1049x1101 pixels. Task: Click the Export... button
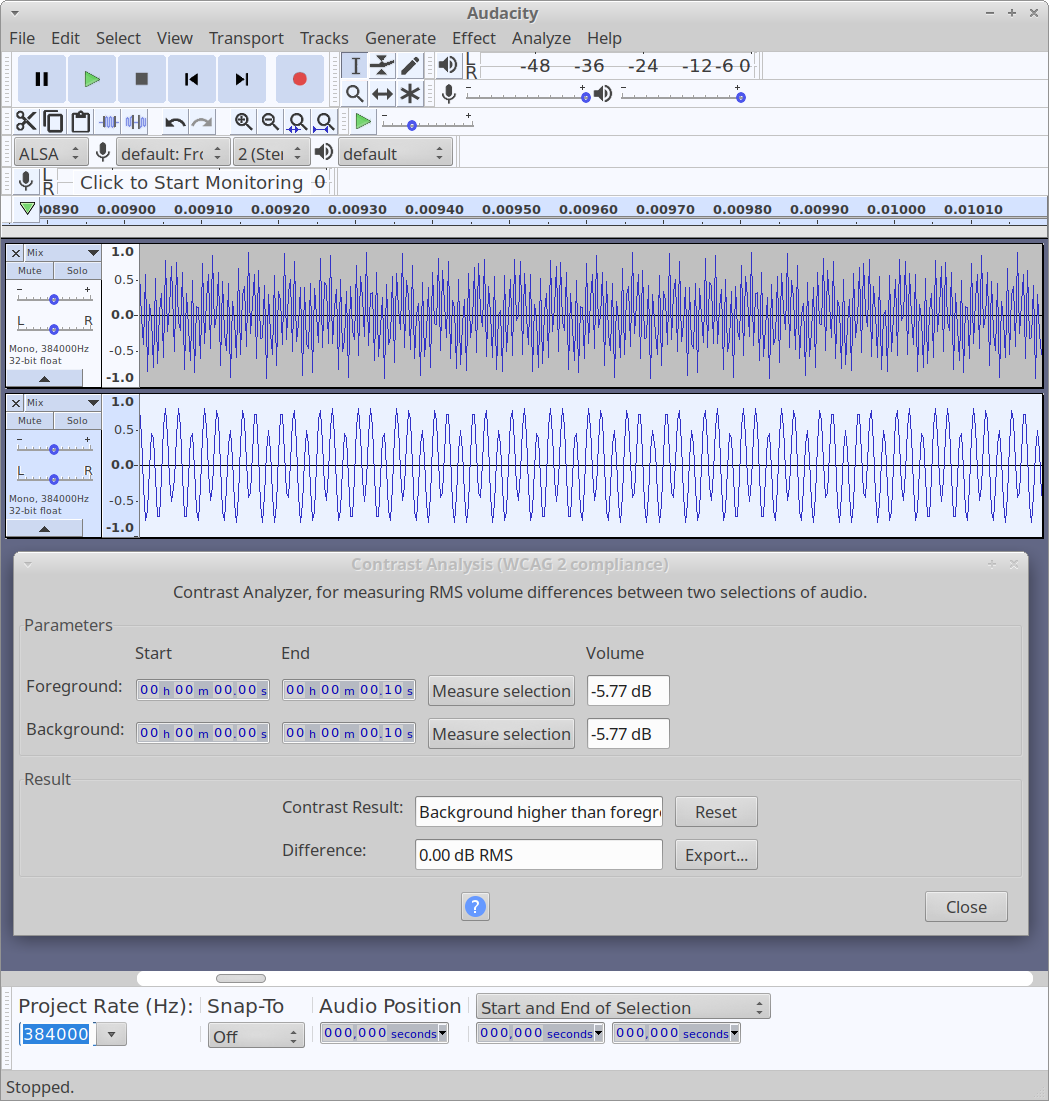point(716,855)
